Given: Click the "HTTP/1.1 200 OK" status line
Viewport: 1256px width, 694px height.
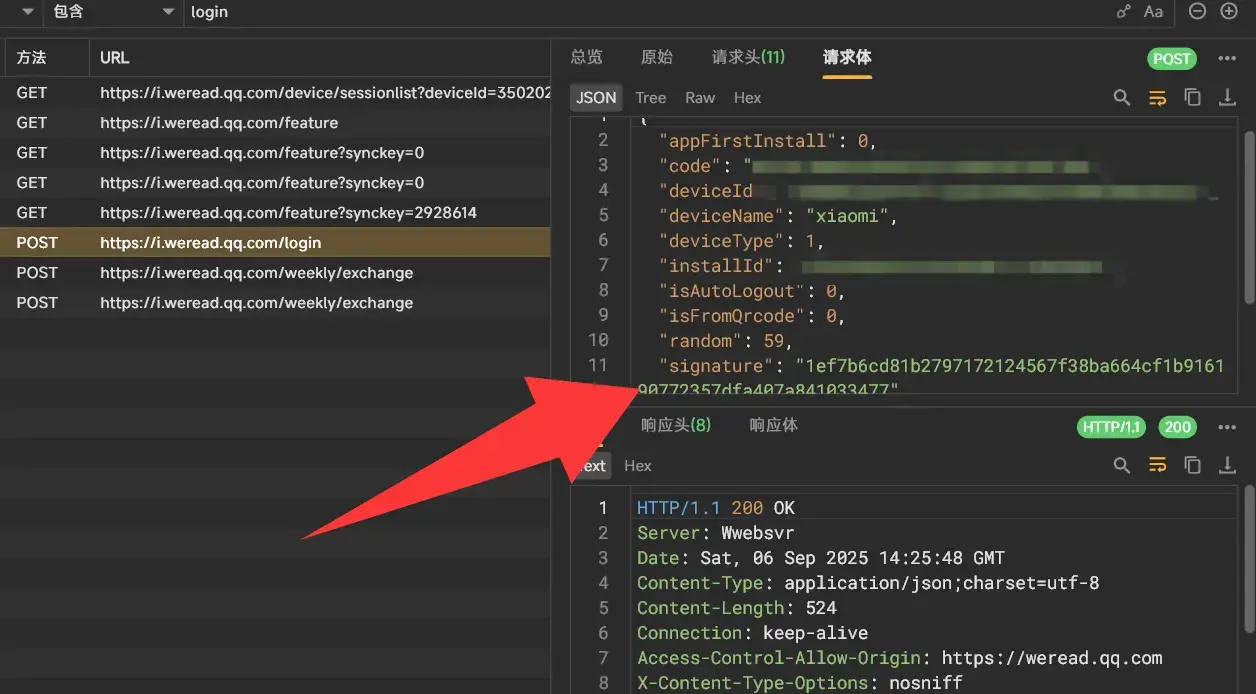Looking at the screenshot, I should point(716,508).
